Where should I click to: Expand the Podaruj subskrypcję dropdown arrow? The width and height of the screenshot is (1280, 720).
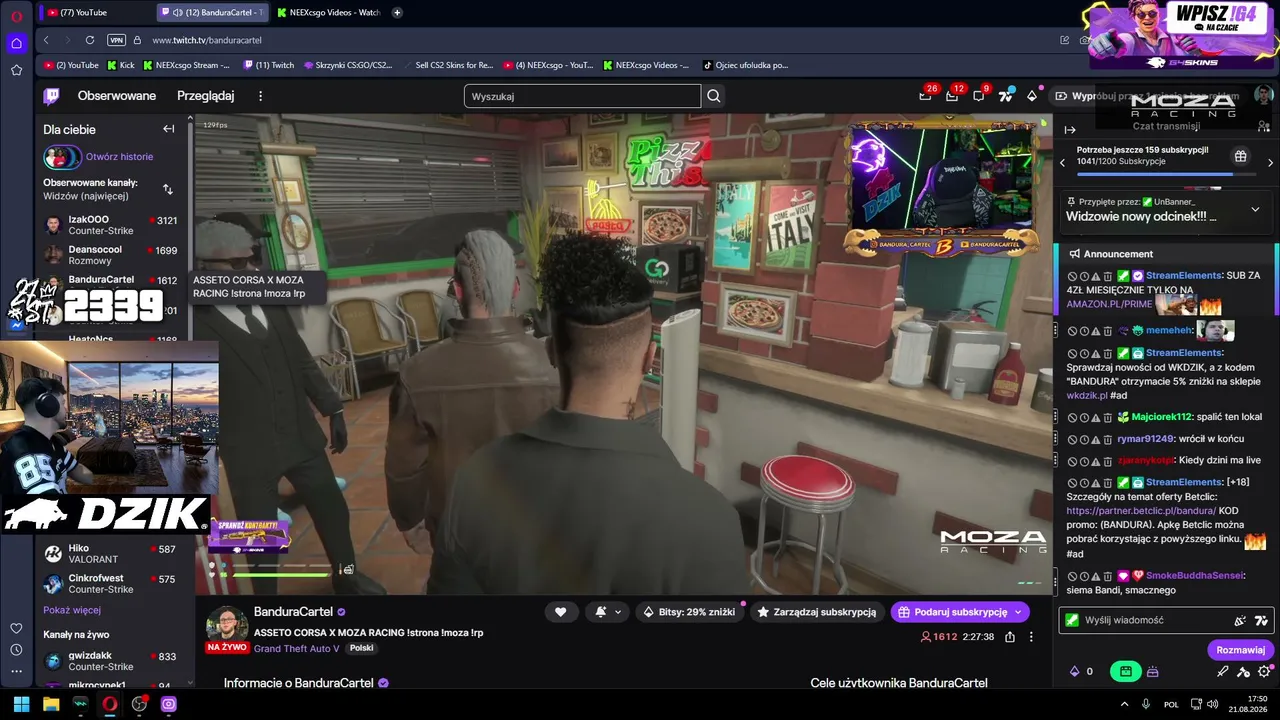[1019, 612]
